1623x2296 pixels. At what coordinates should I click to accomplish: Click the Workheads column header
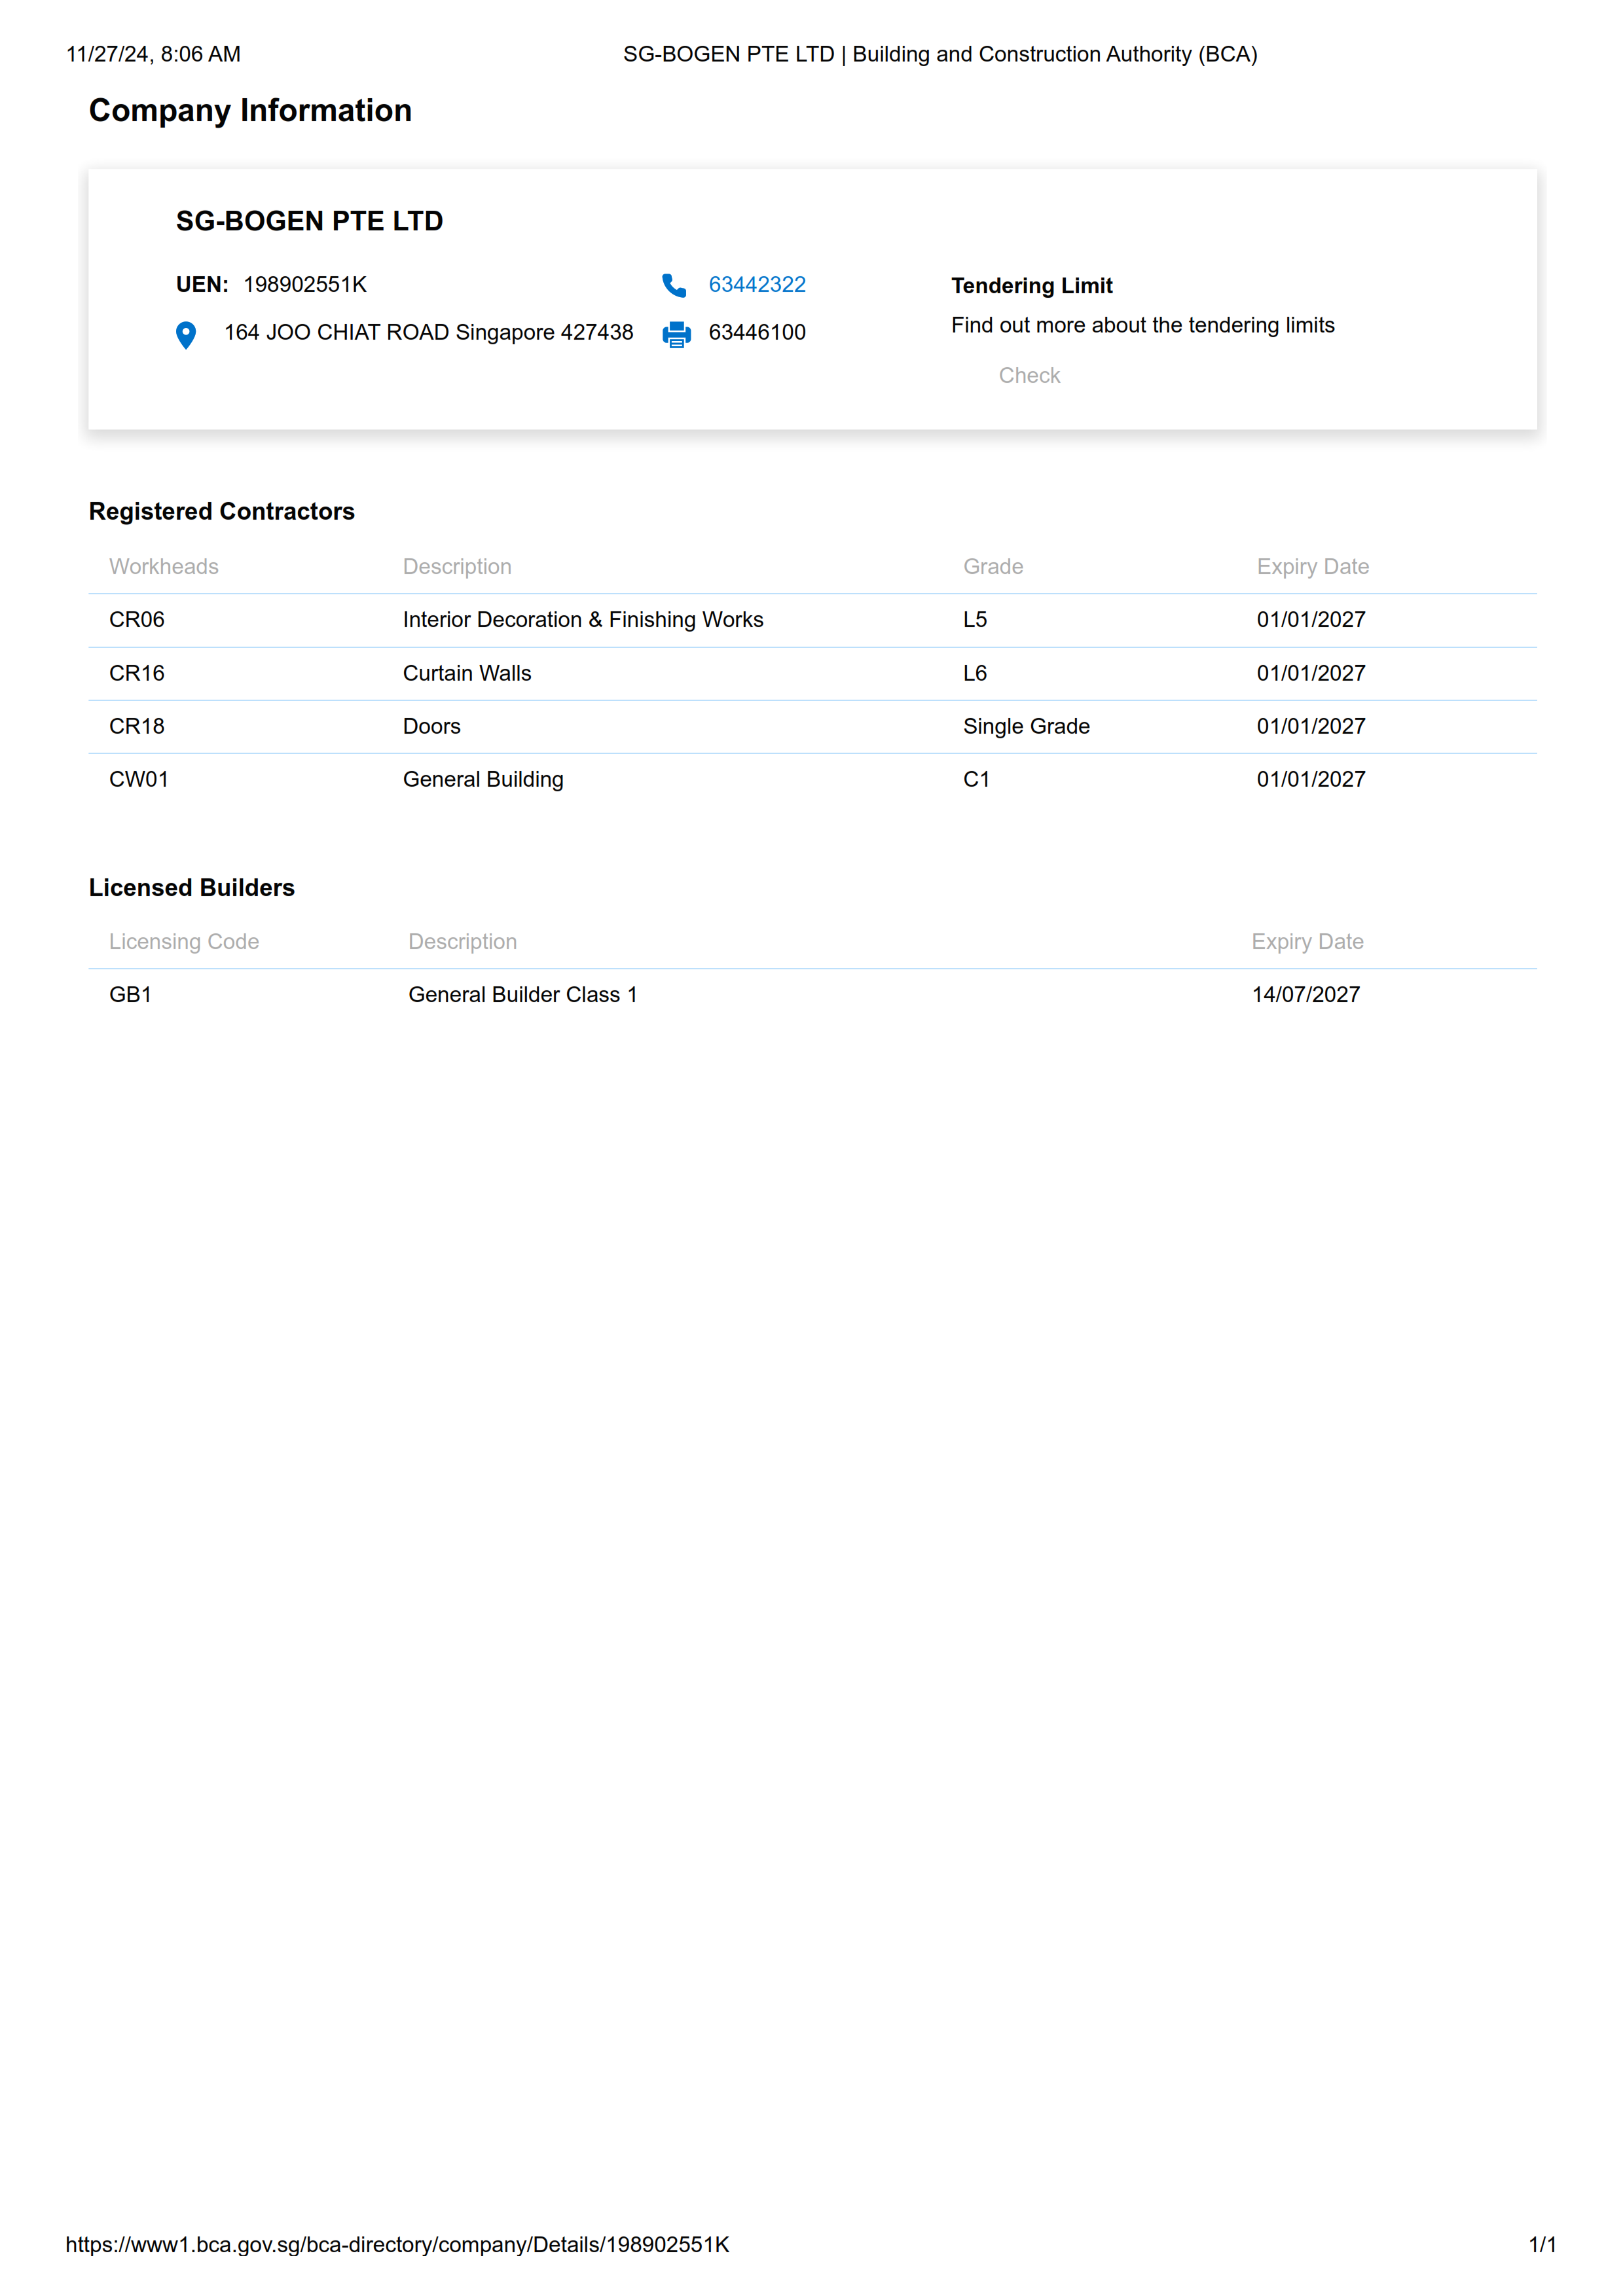(163, 567)
